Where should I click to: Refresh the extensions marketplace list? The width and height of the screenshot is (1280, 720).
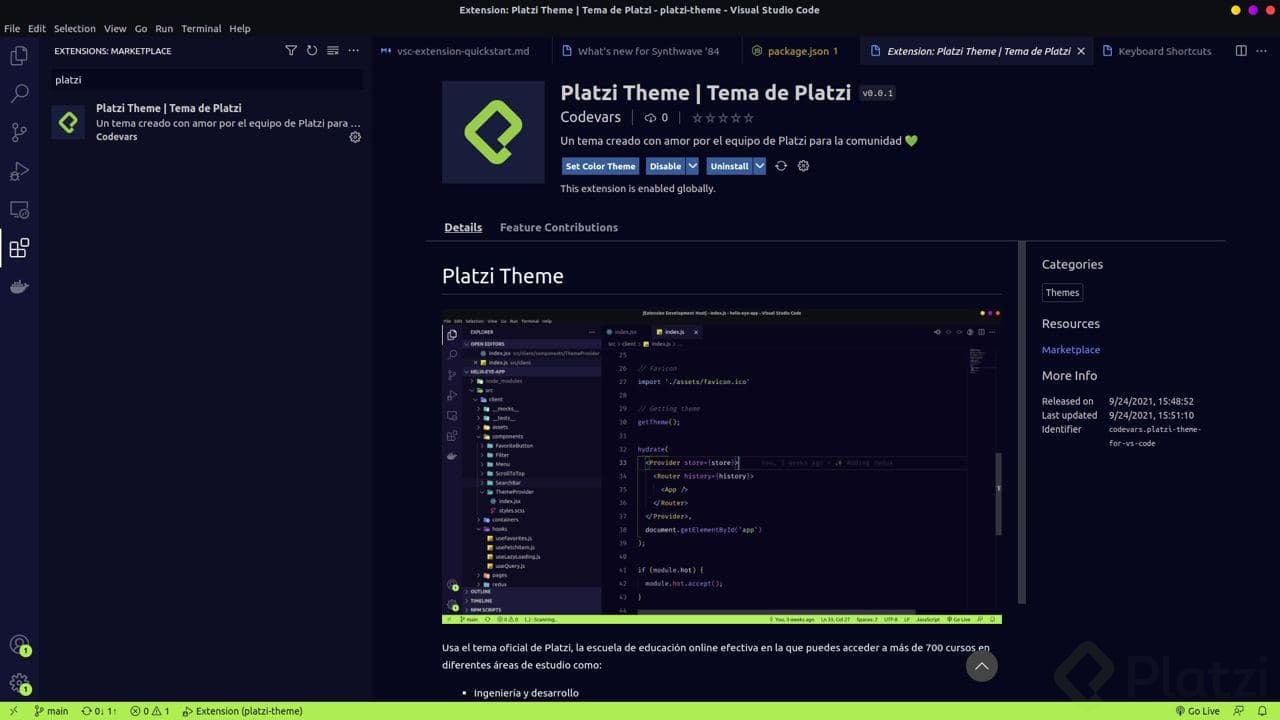point(312,51)
